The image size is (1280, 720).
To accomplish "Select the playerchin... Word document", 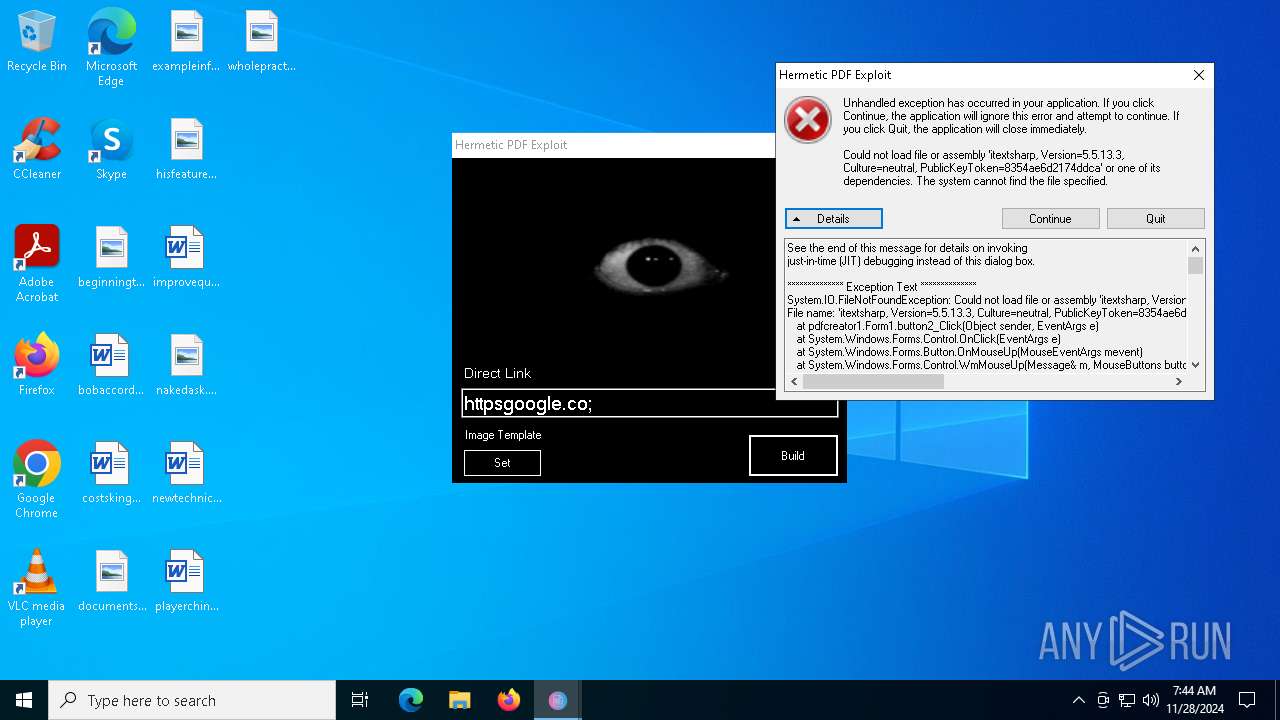I will point(186,582).
